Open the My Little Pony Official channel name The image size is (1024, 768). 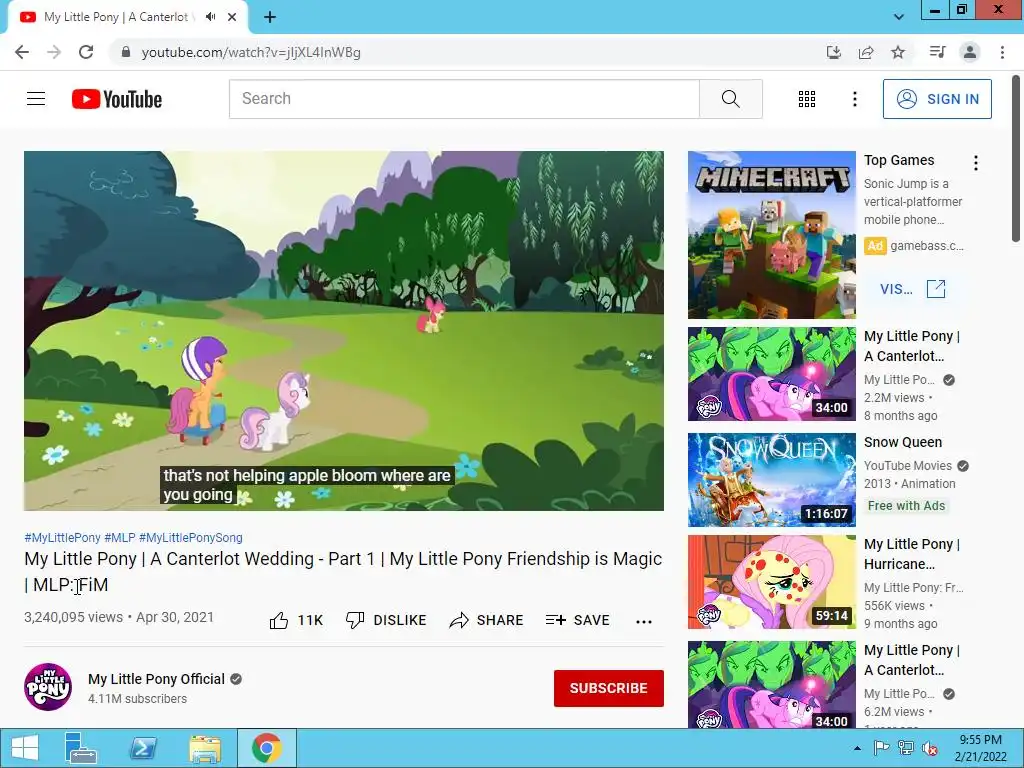156,679
